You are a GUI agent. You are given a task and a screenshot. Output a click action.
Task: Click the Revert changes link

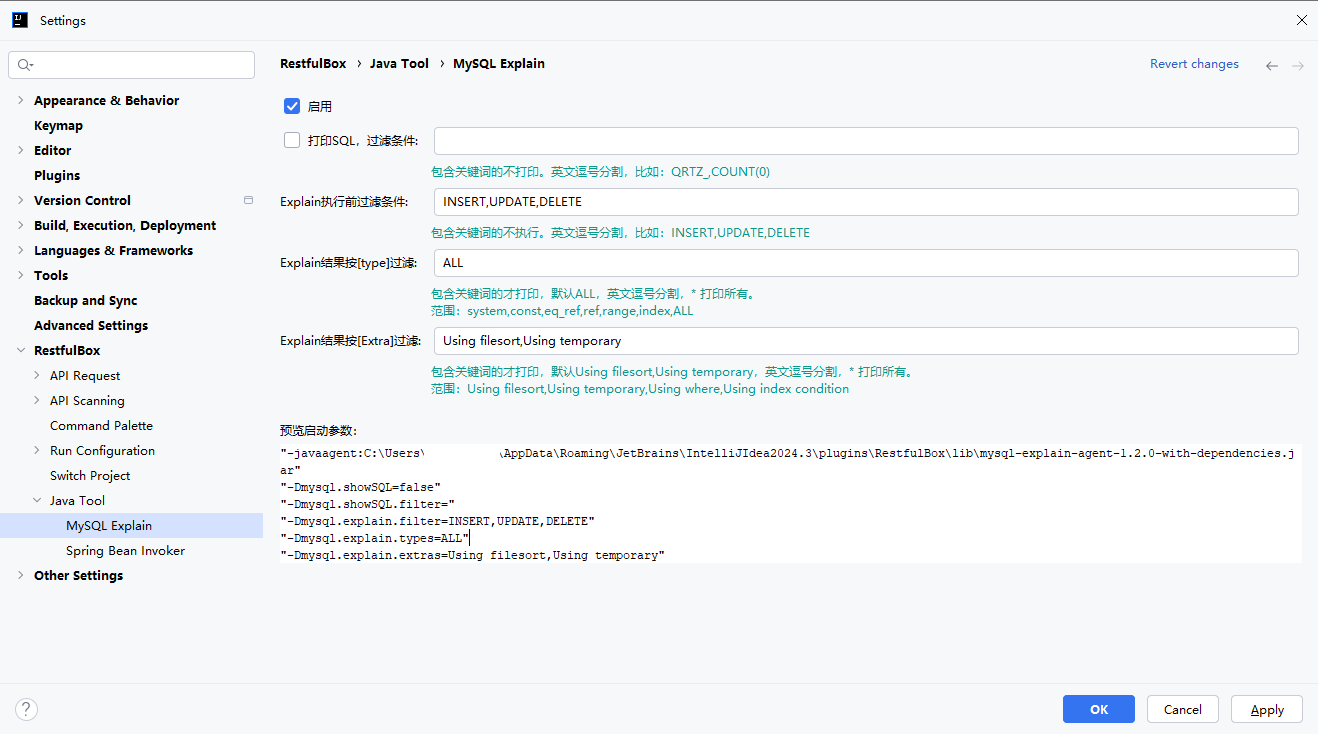click(x=1194, y=64)
